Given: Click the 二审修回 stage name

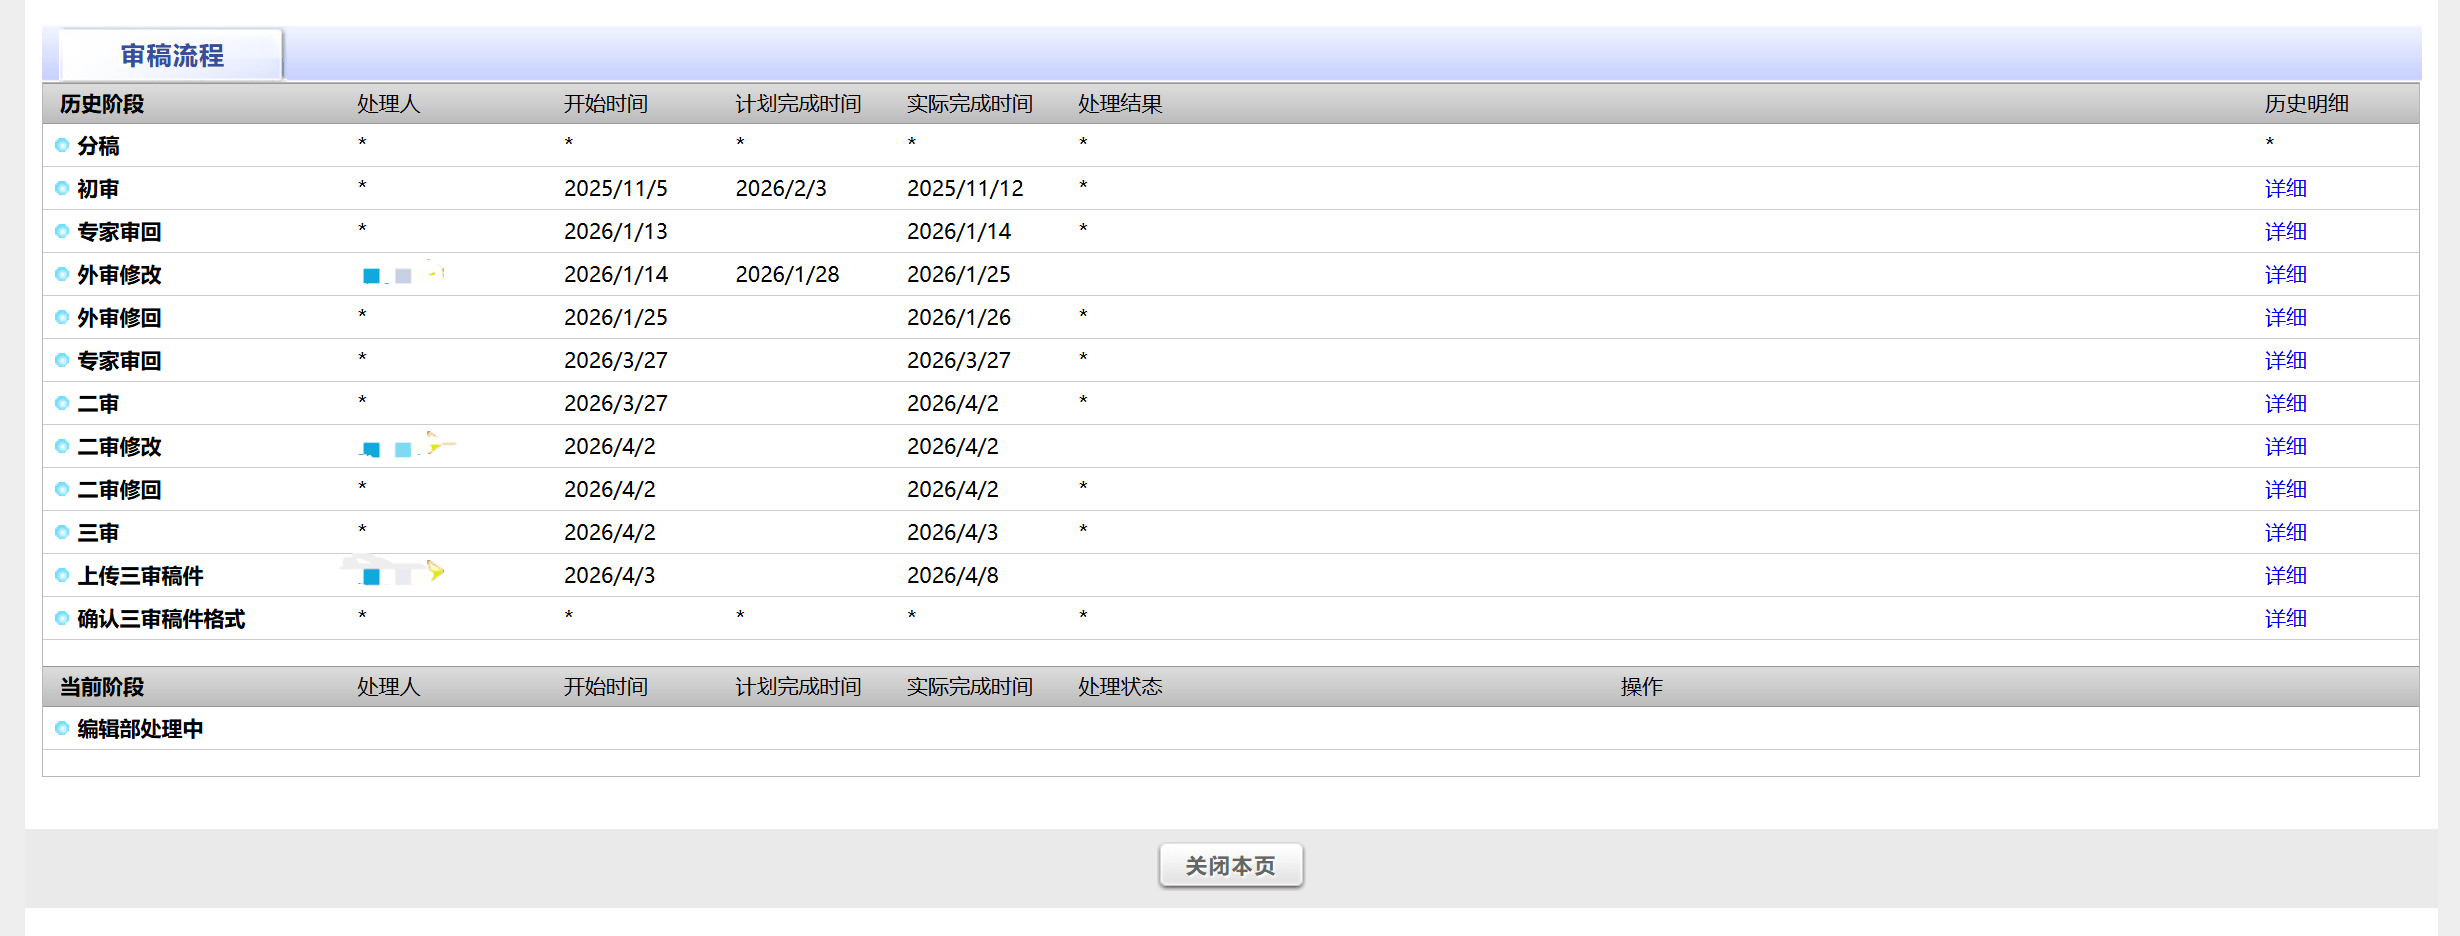Looking at the screenshot, I should pos(119,490).
